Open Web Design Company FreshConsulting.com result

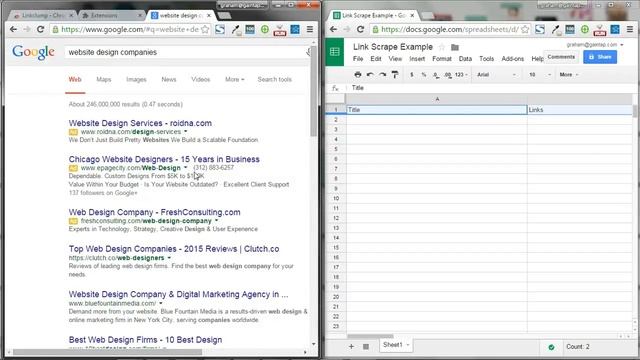click(154, 212)
